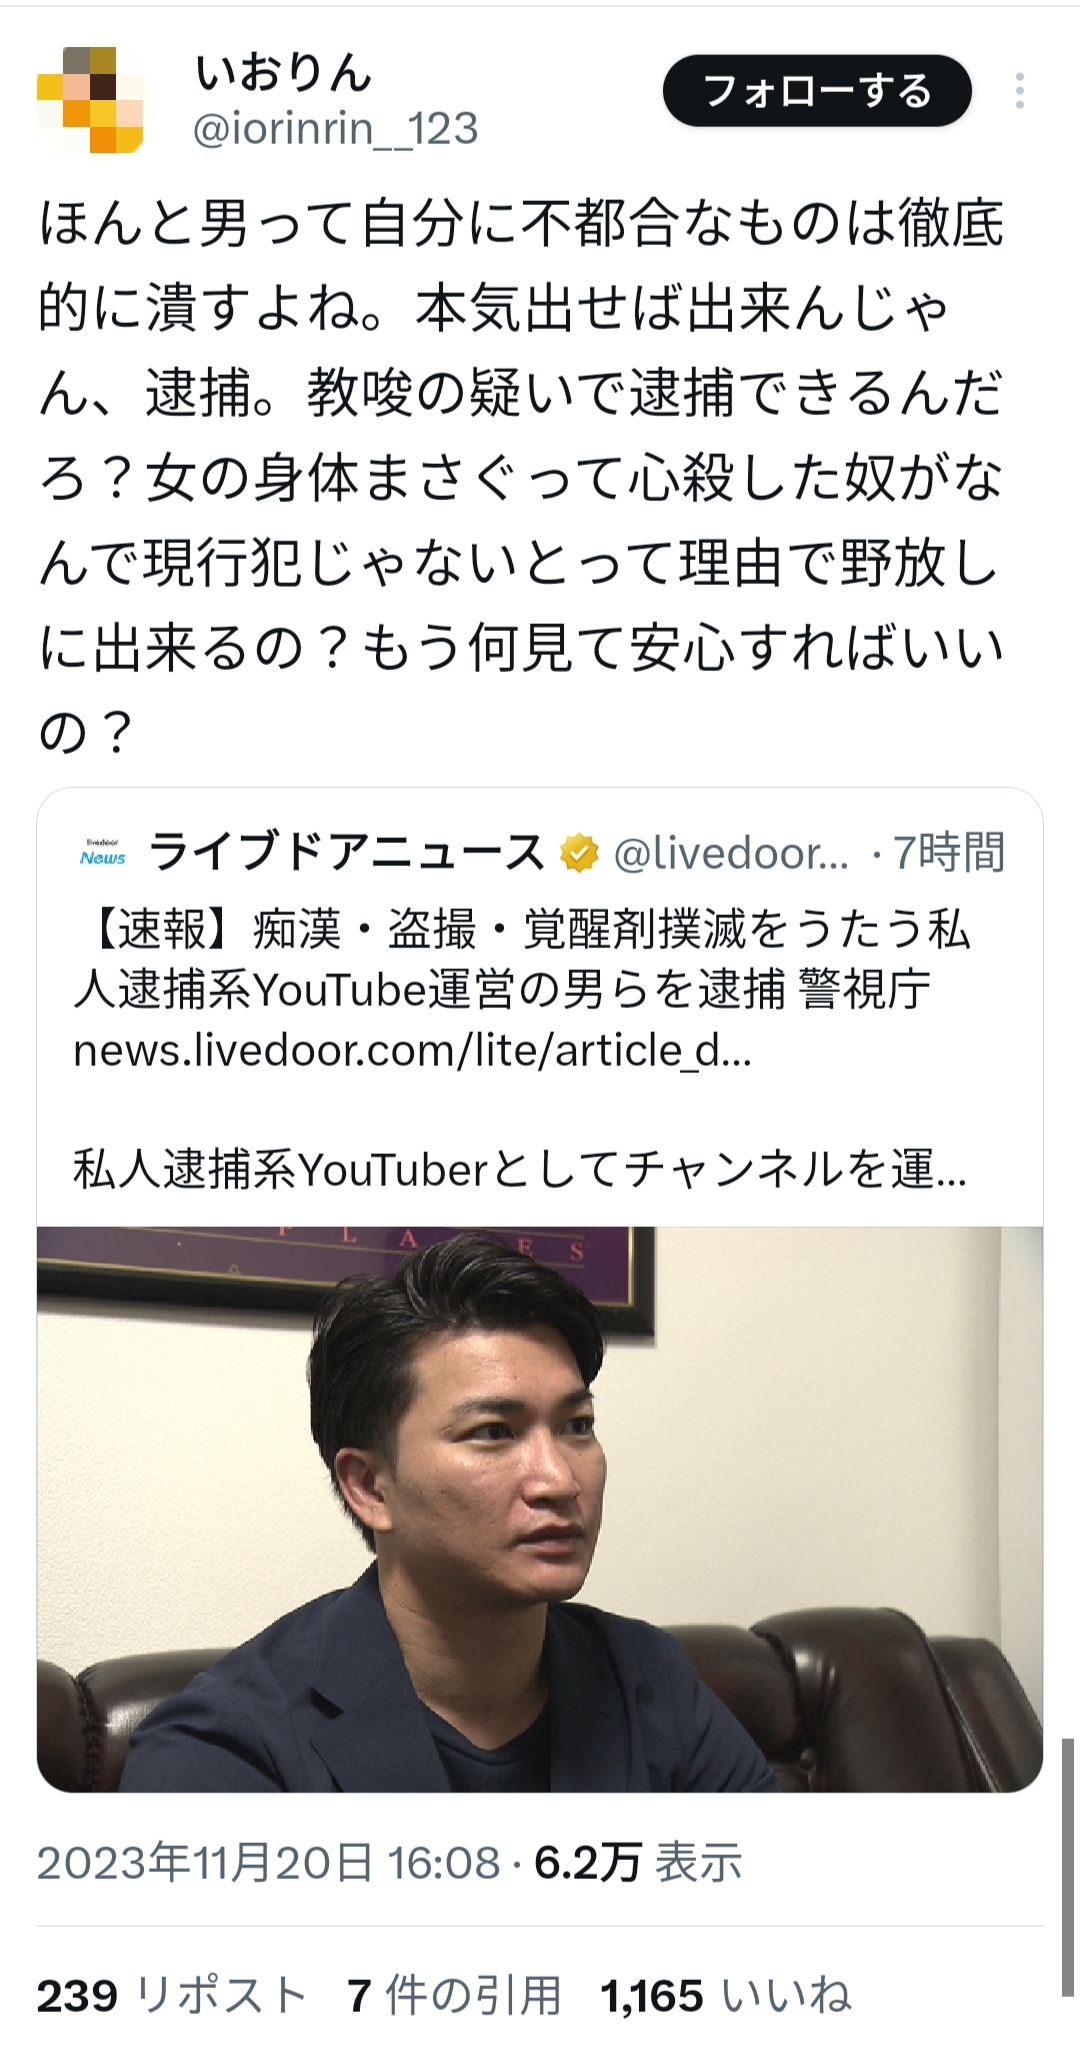Click the vertical scrollbar thumb at right edge
Viewport: 1080px width, 2054px height.
point(1068,1867)
